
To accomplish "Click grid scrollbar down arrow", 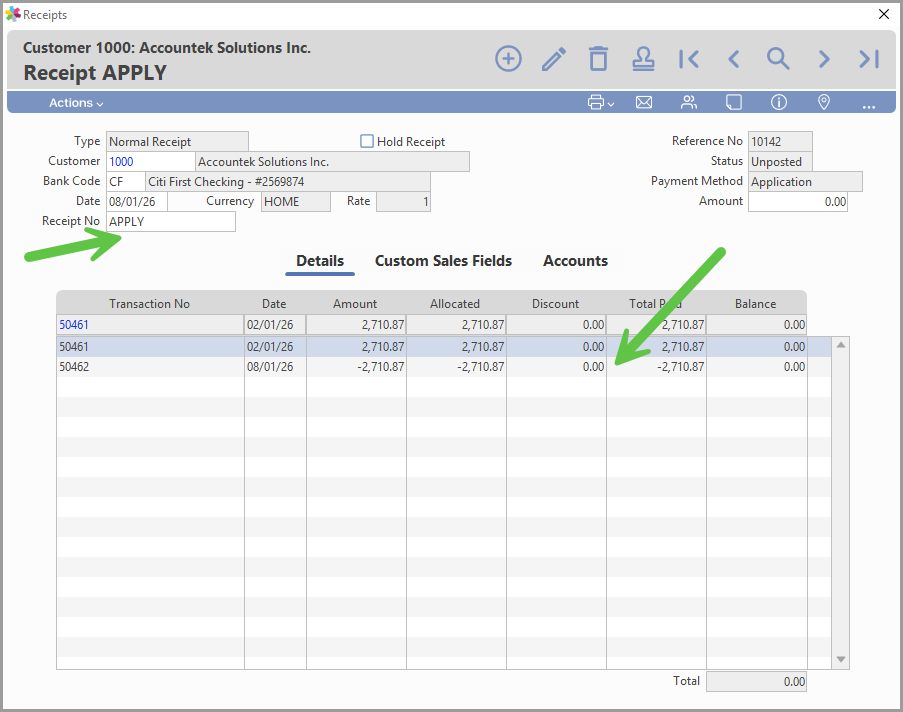I will pyautogui.click(x=841, y=660).
